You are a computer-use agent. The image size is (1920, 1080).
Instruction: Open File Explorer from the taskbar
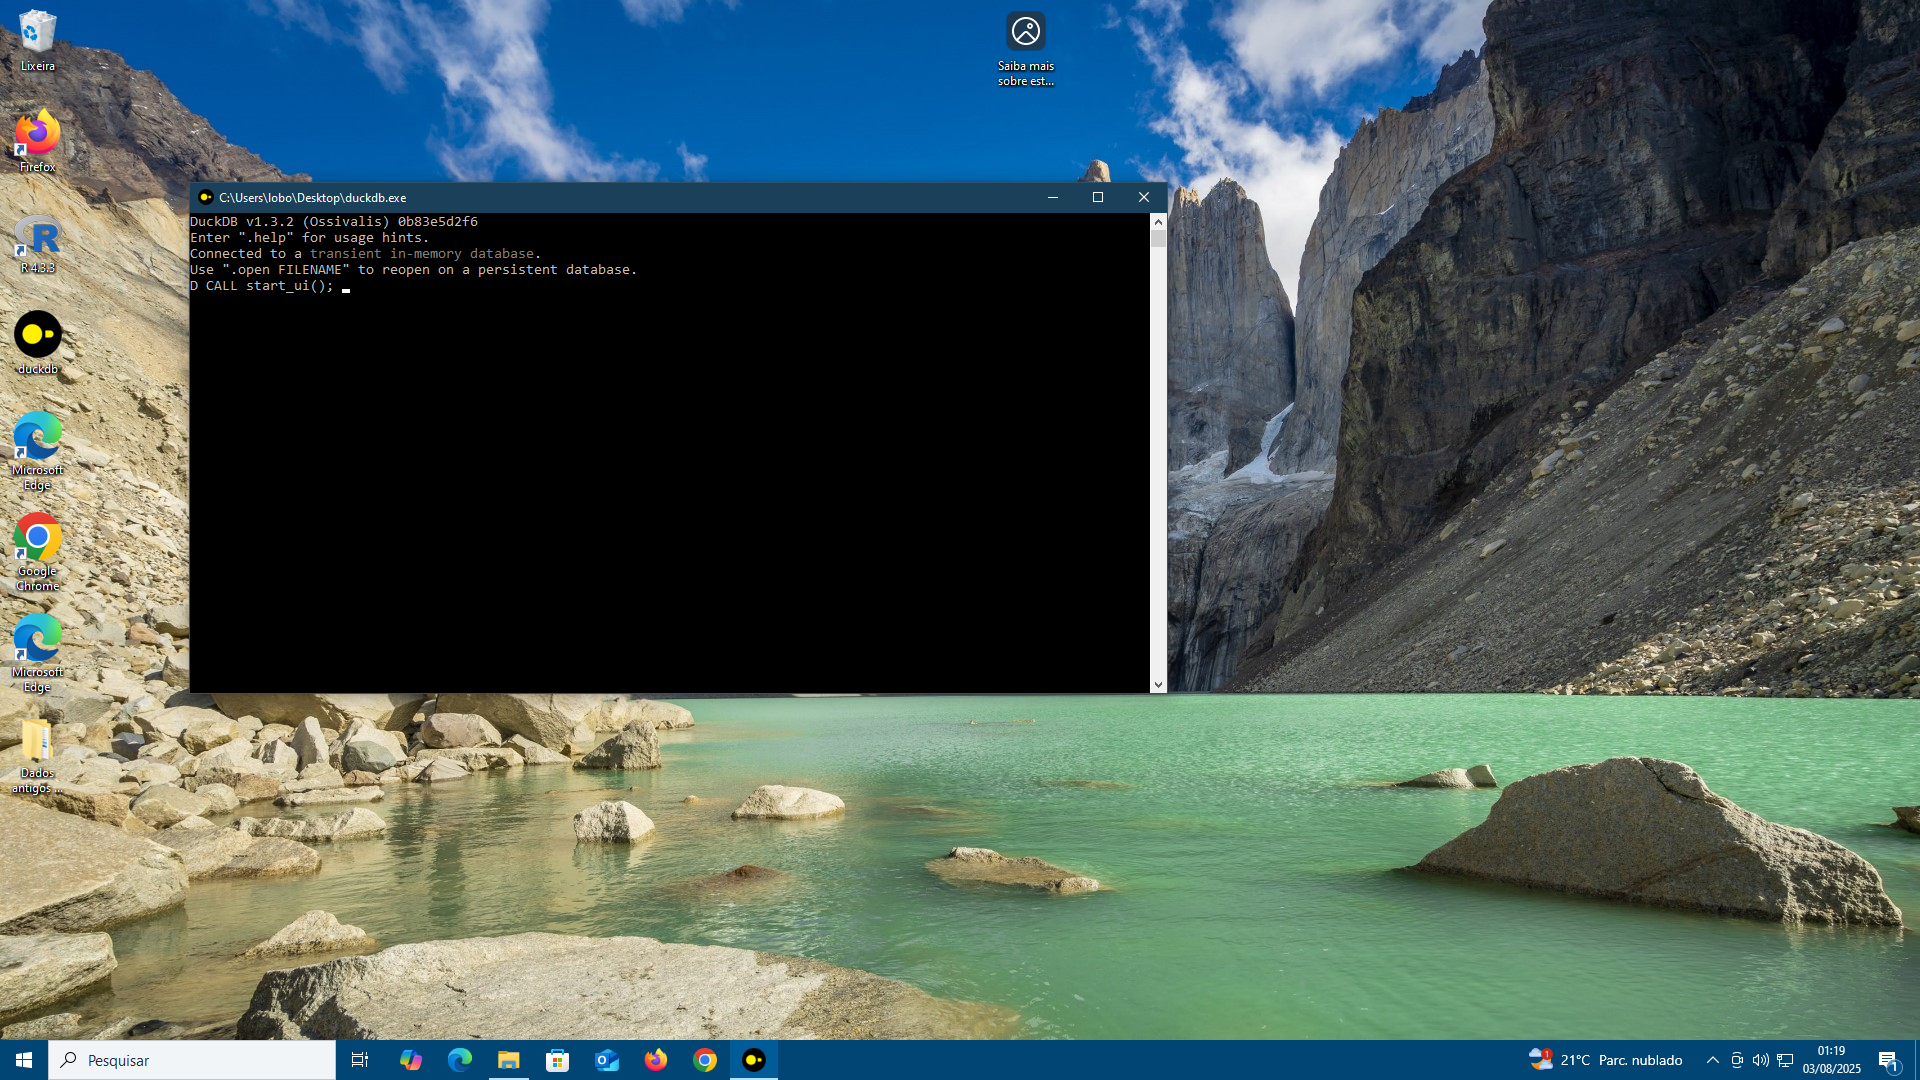508,1060
